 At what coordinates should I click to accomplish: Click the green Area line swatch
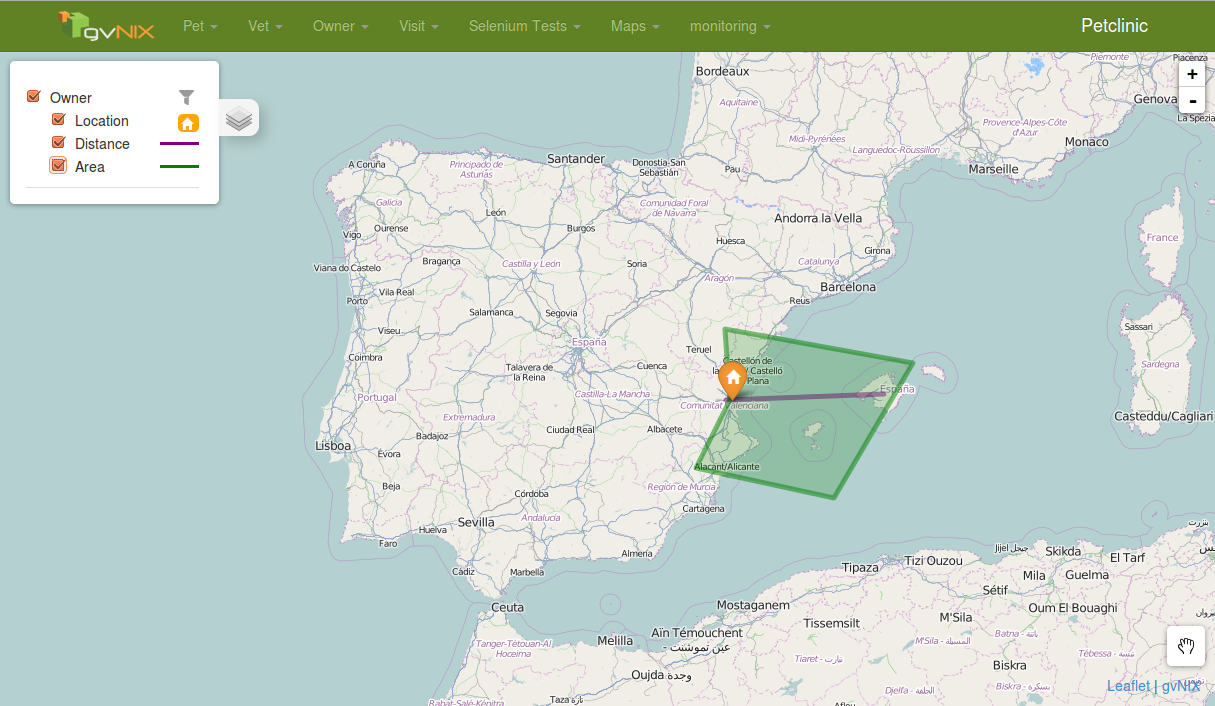click(179, 166)
